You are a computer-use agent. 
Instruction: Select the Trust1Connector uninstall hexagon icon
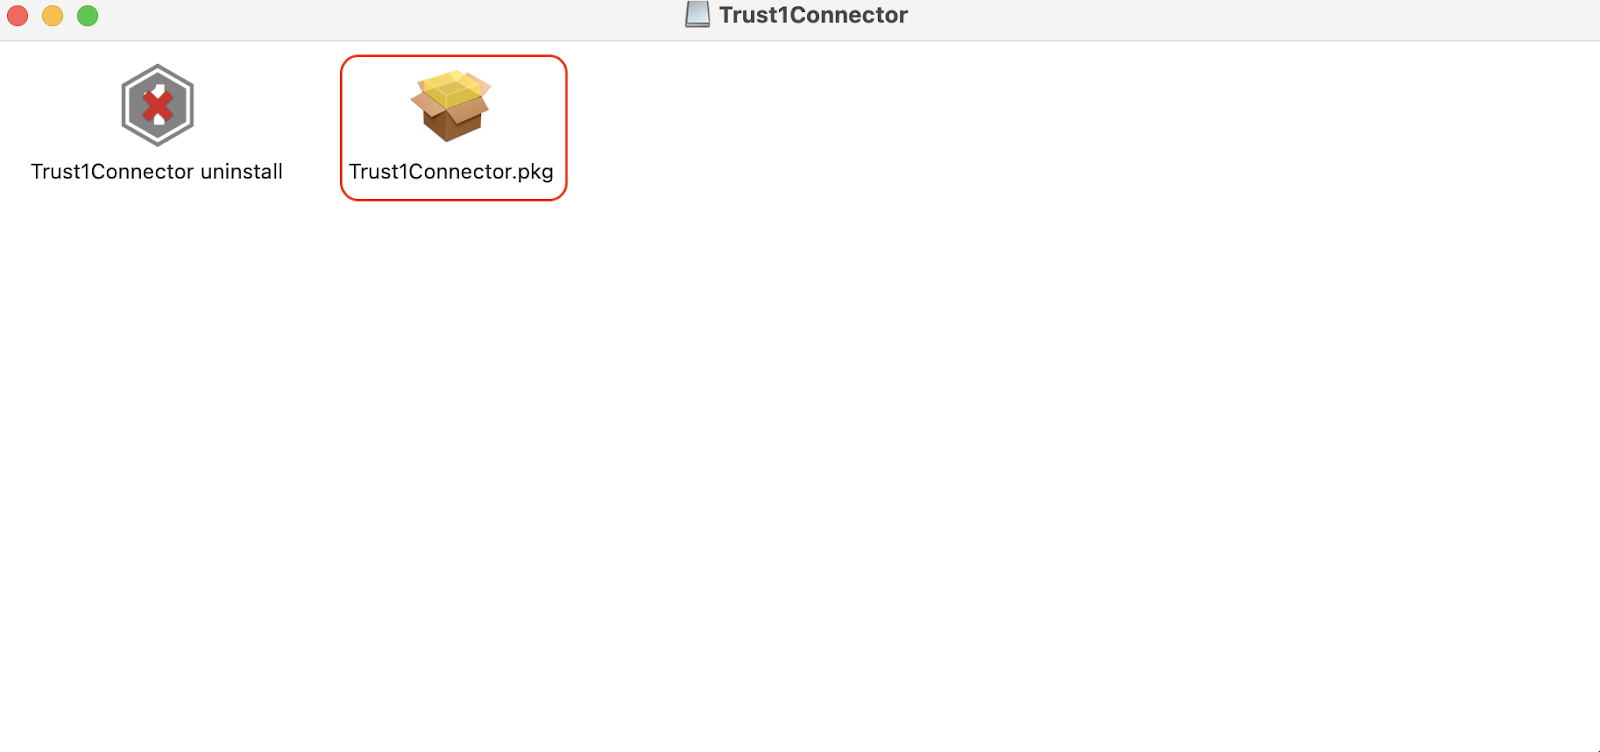(157, 105)
